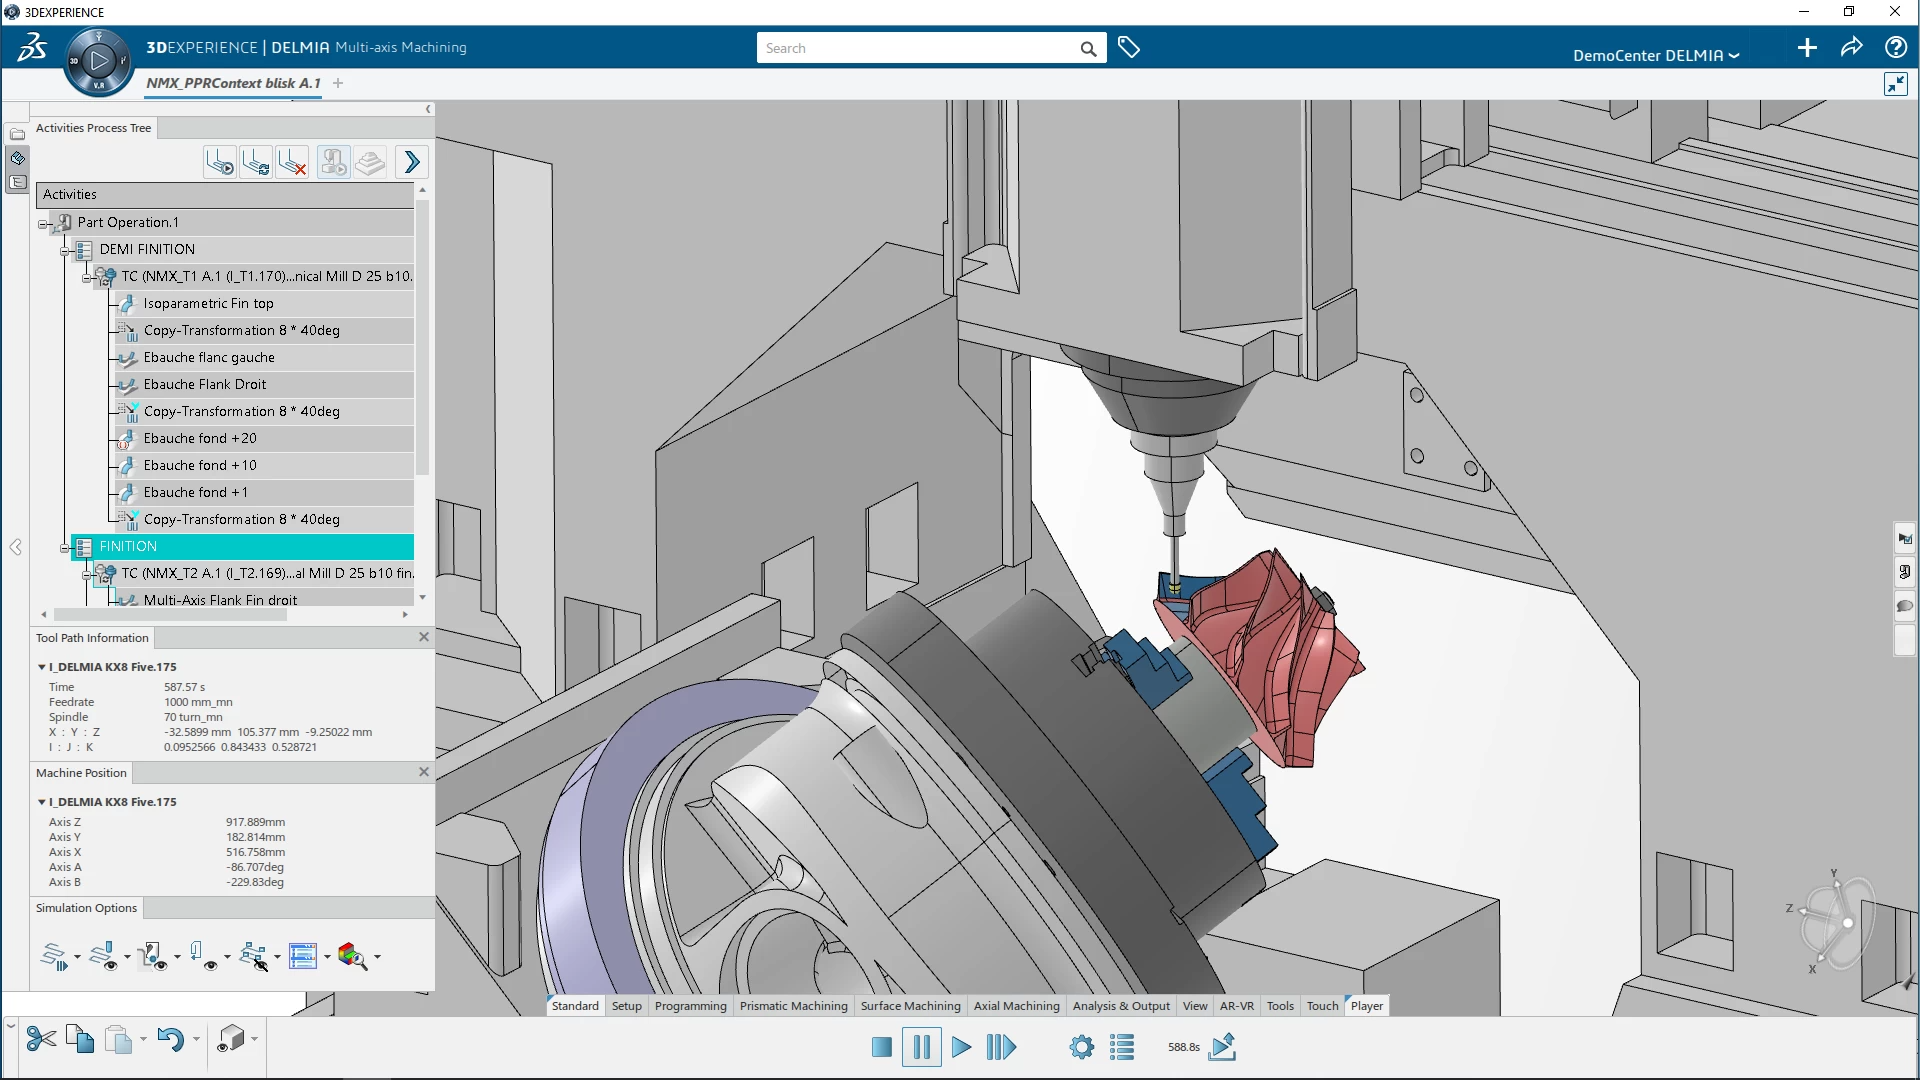Image resolution: width=1920 pixels, height=1080 pixels.
Task: Open simulation settings gear icon
Action: 1081,1047
